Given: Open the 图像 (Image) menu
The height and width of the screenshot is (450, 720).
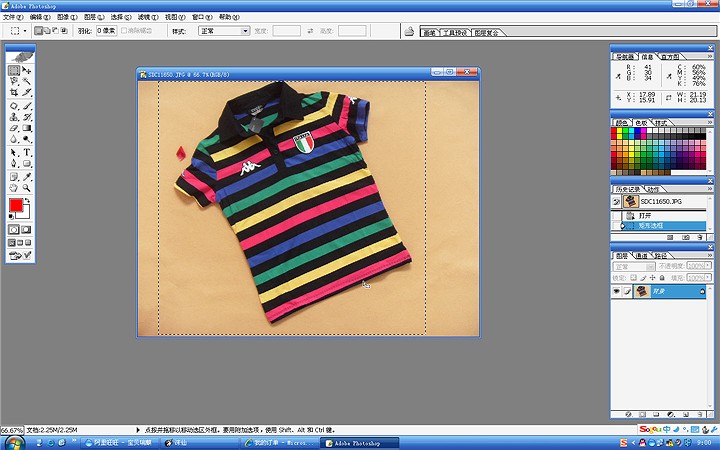Looking at the screenshot, I should [67, 17].
